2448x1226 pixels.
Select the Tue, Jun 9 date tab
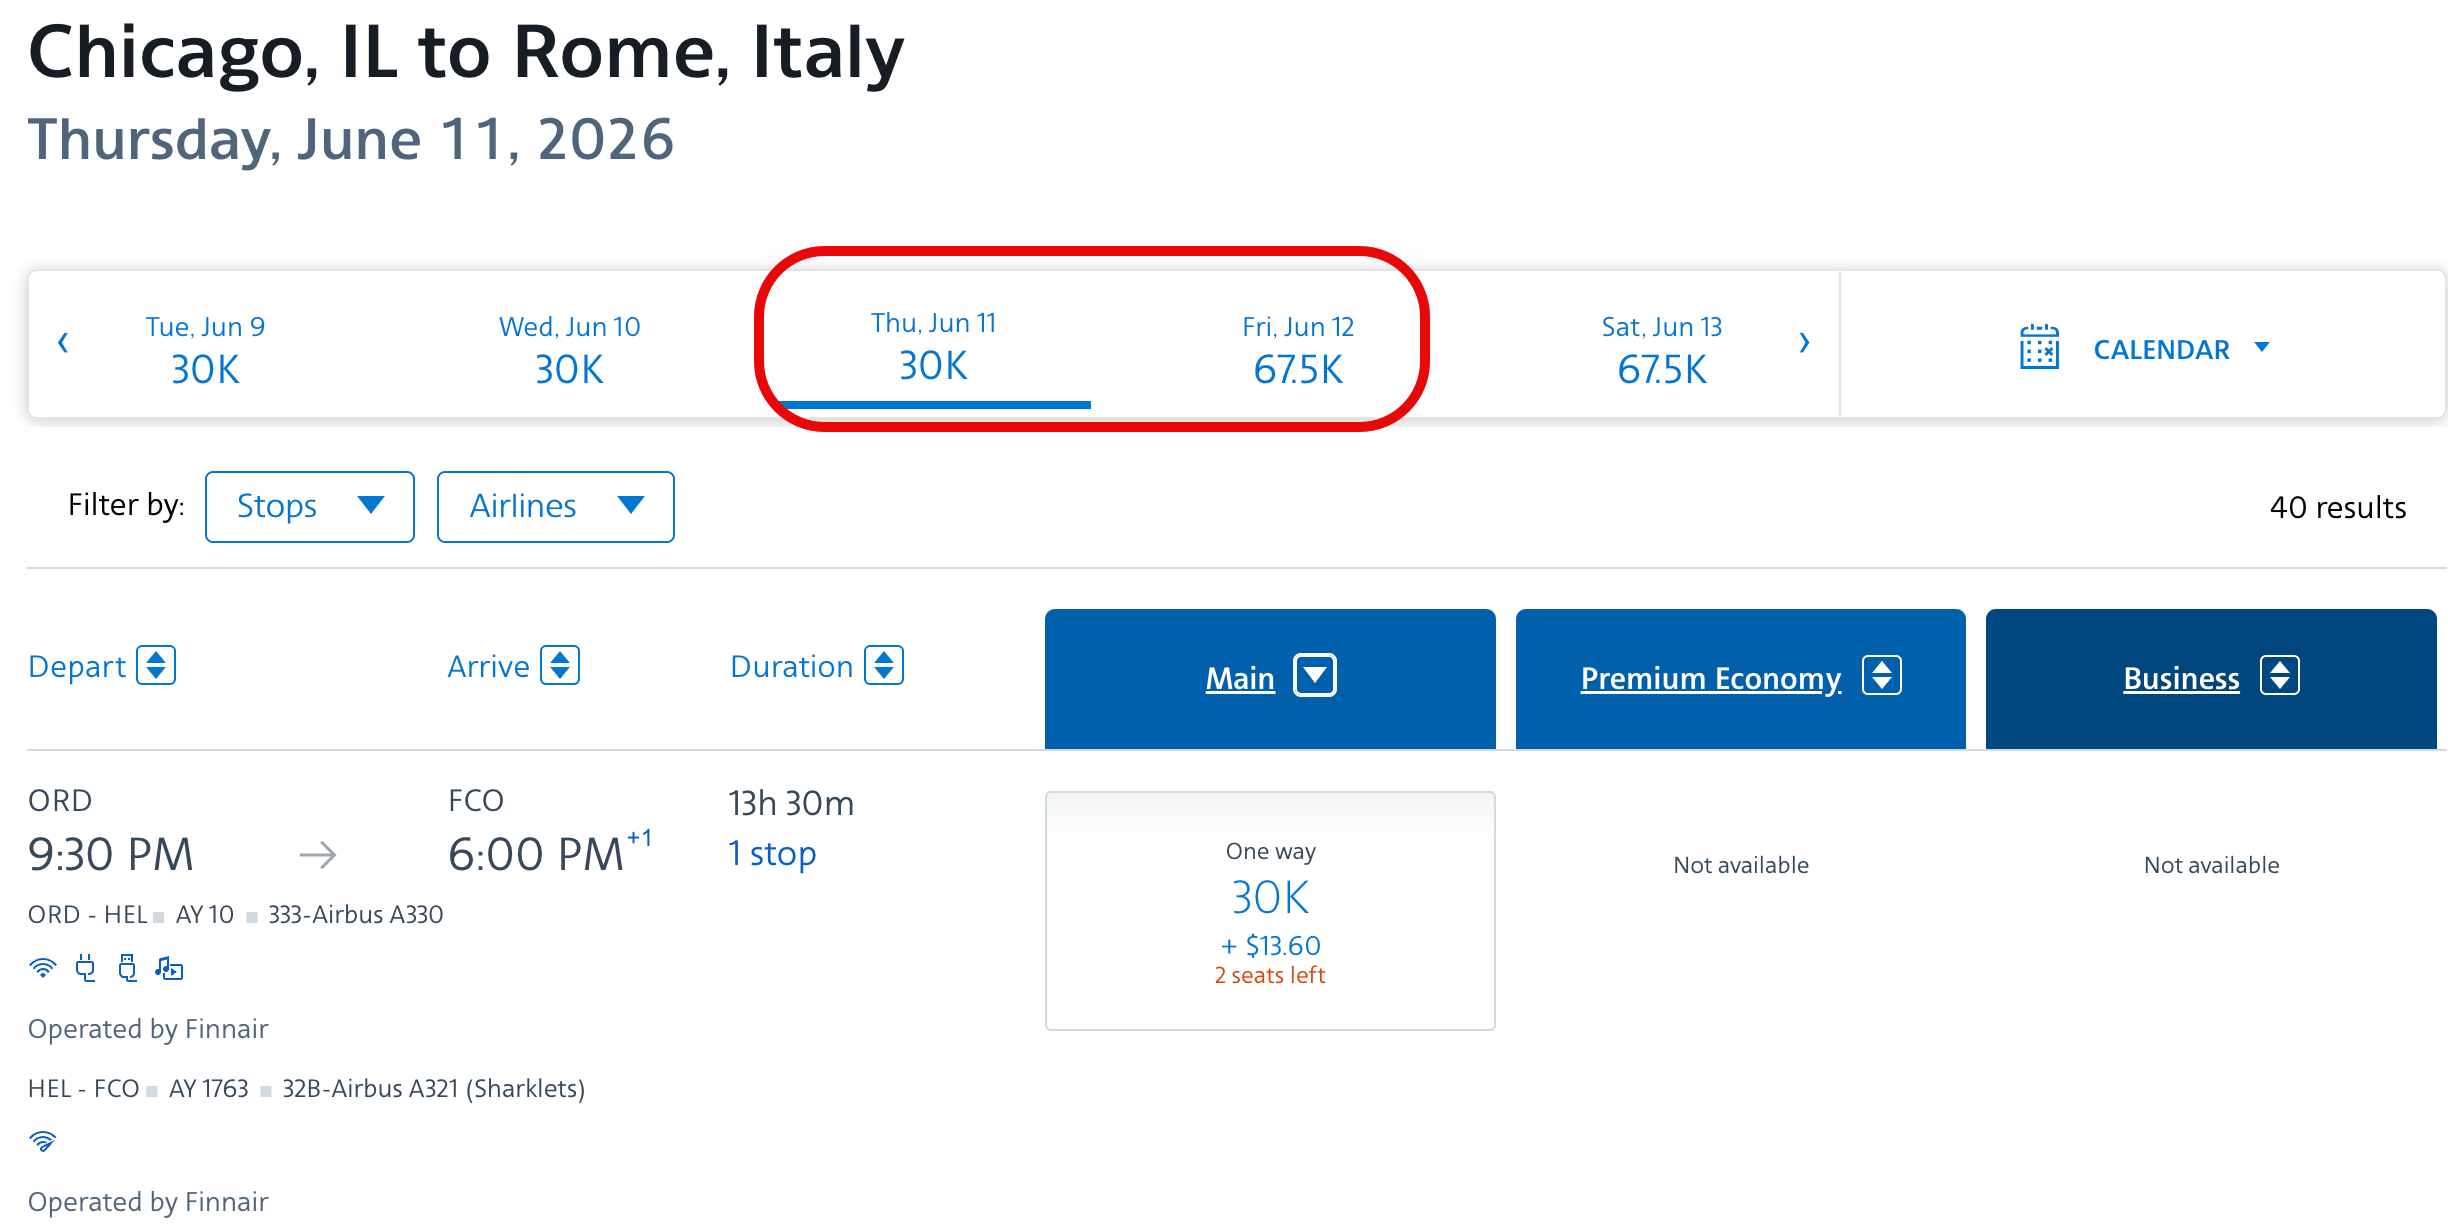(x=205, y=349)
